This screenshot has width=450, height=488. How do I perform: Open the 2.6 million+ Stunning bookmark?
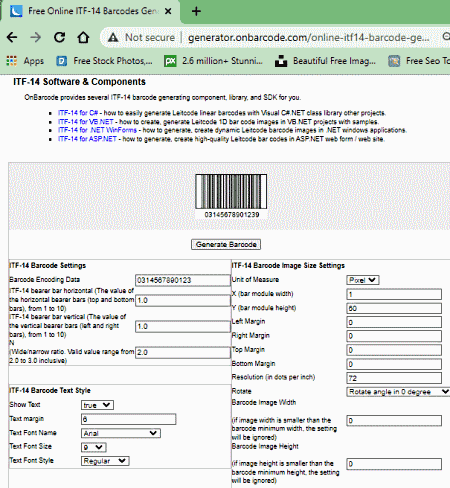pos(214,61)
